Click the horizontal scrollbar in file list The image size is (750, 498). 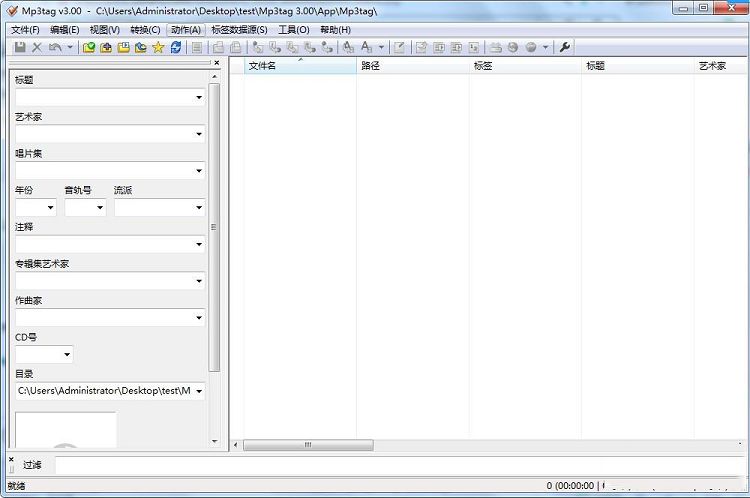click(x=308, y=445)
